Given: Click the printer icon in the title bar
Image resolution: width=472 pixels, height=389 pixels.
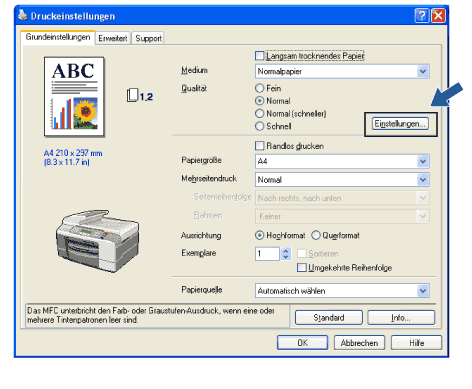Looking at the screenshot, I should click(22, 16).
